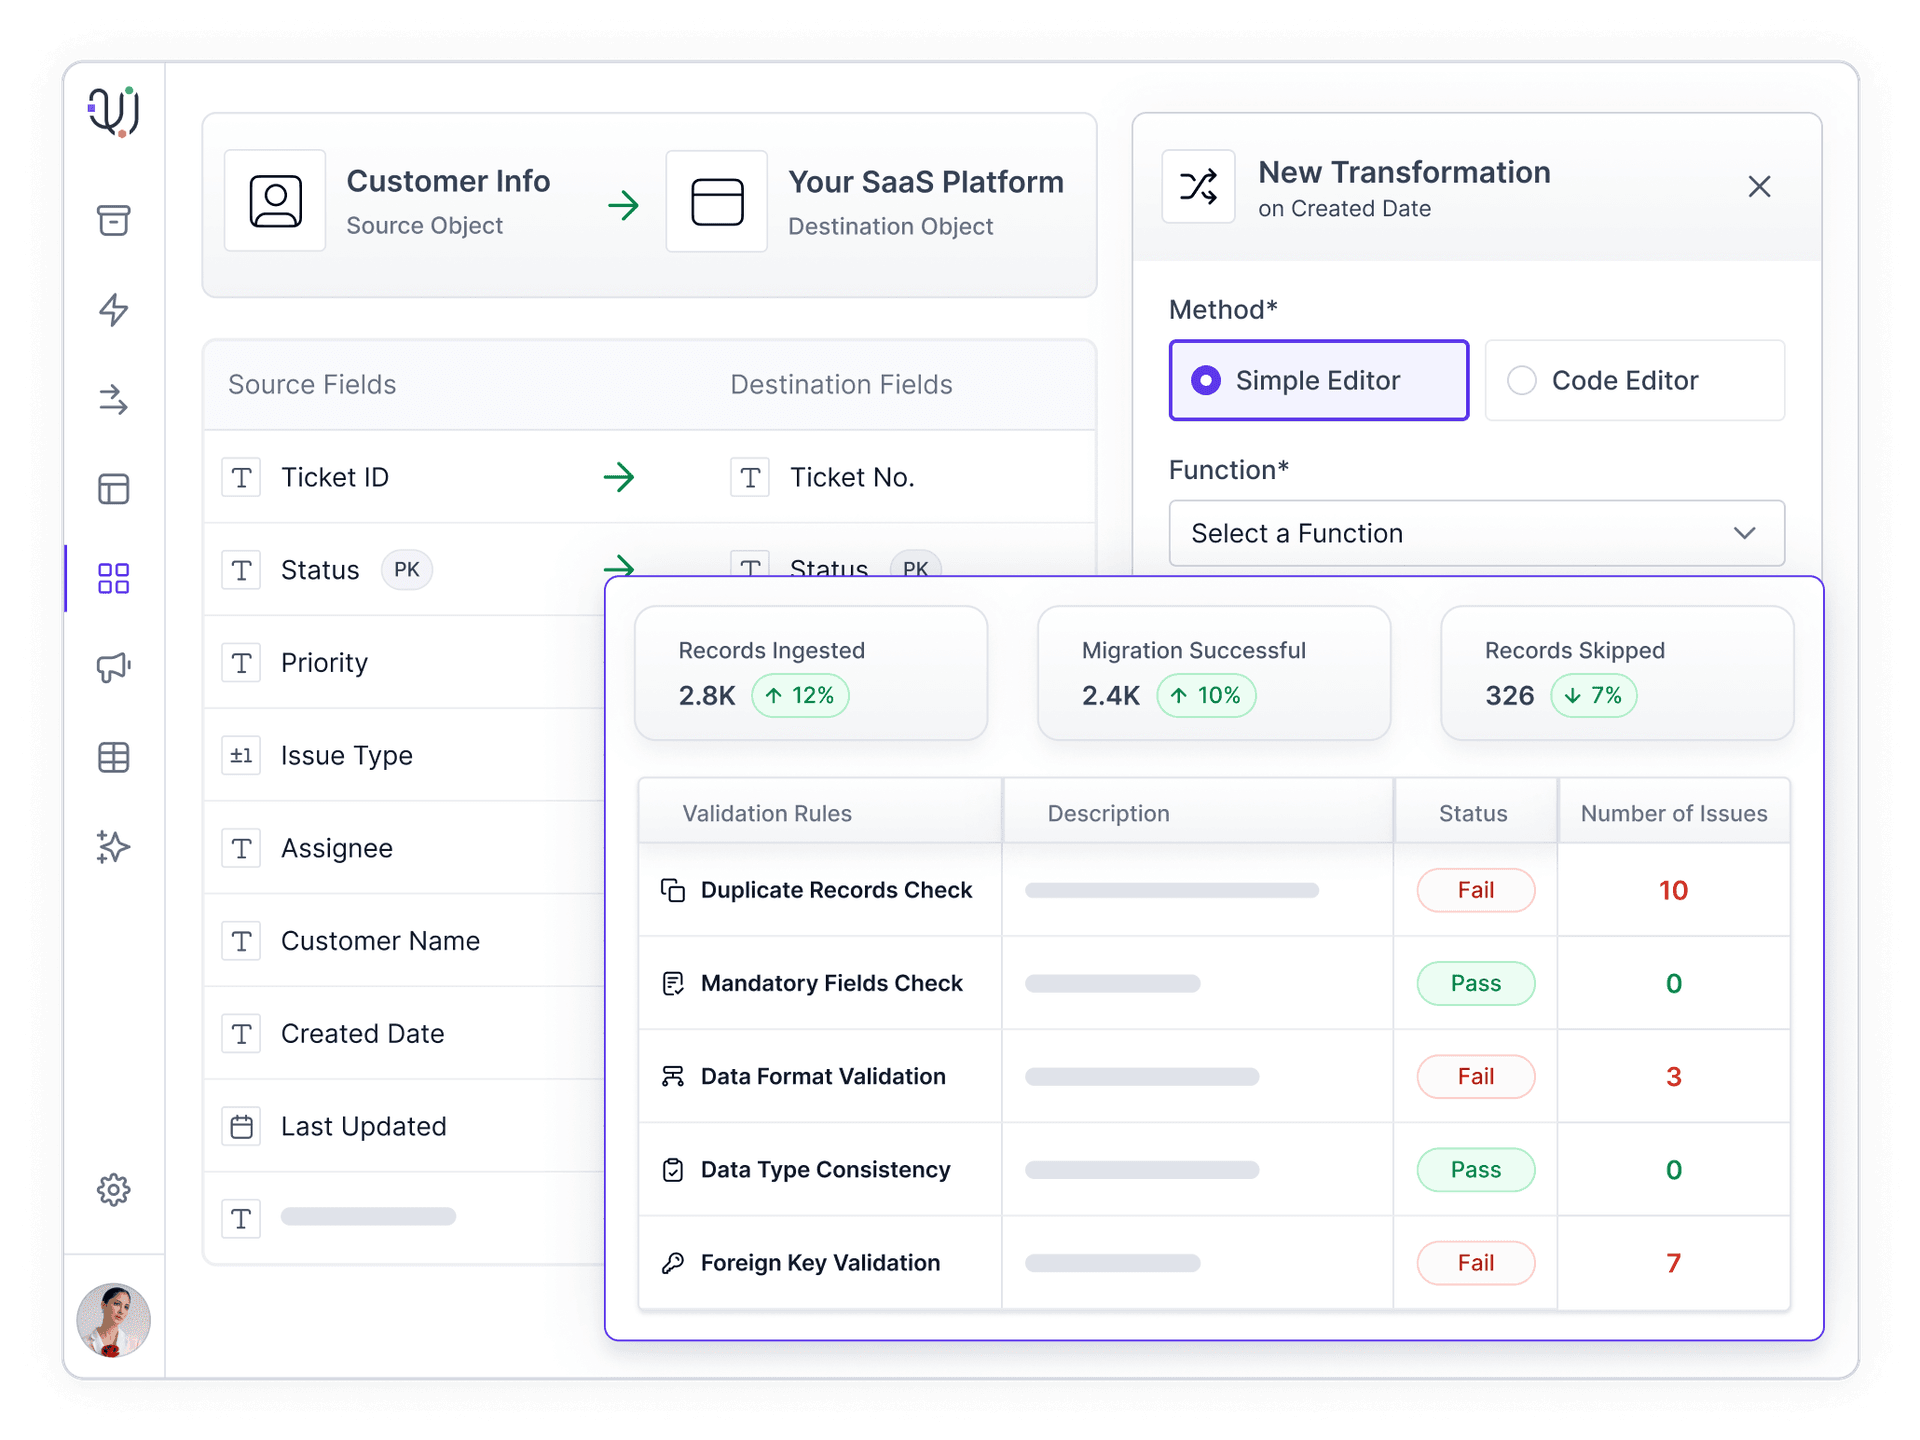Open the archive box sidebar icon
The width and height of the screenshot is (1920, 1440).
[x=114, y=220]
